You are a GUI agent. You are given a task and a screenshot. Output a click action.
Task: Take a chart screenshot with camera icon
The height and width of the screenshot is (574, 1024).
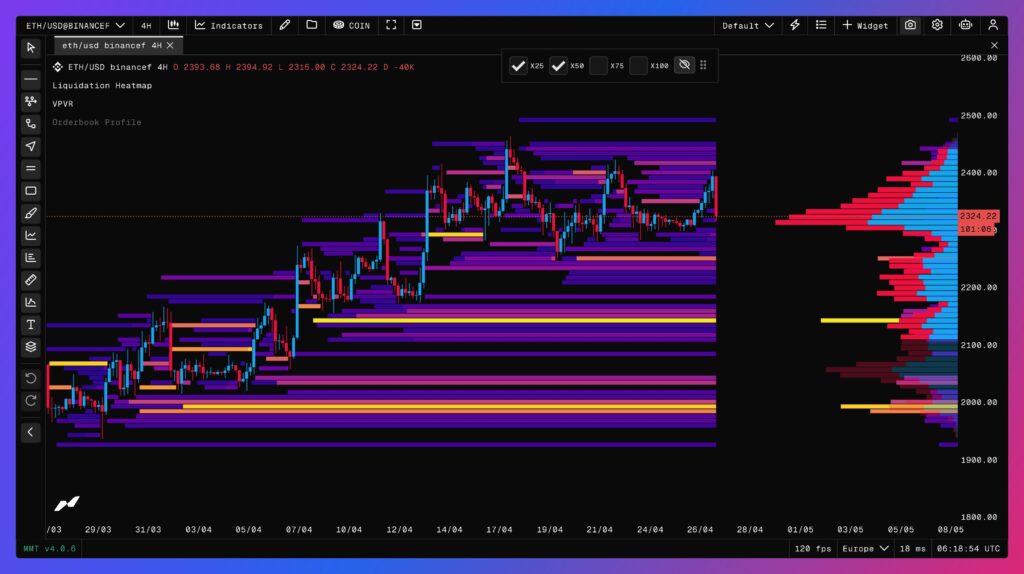click(910, 25)
